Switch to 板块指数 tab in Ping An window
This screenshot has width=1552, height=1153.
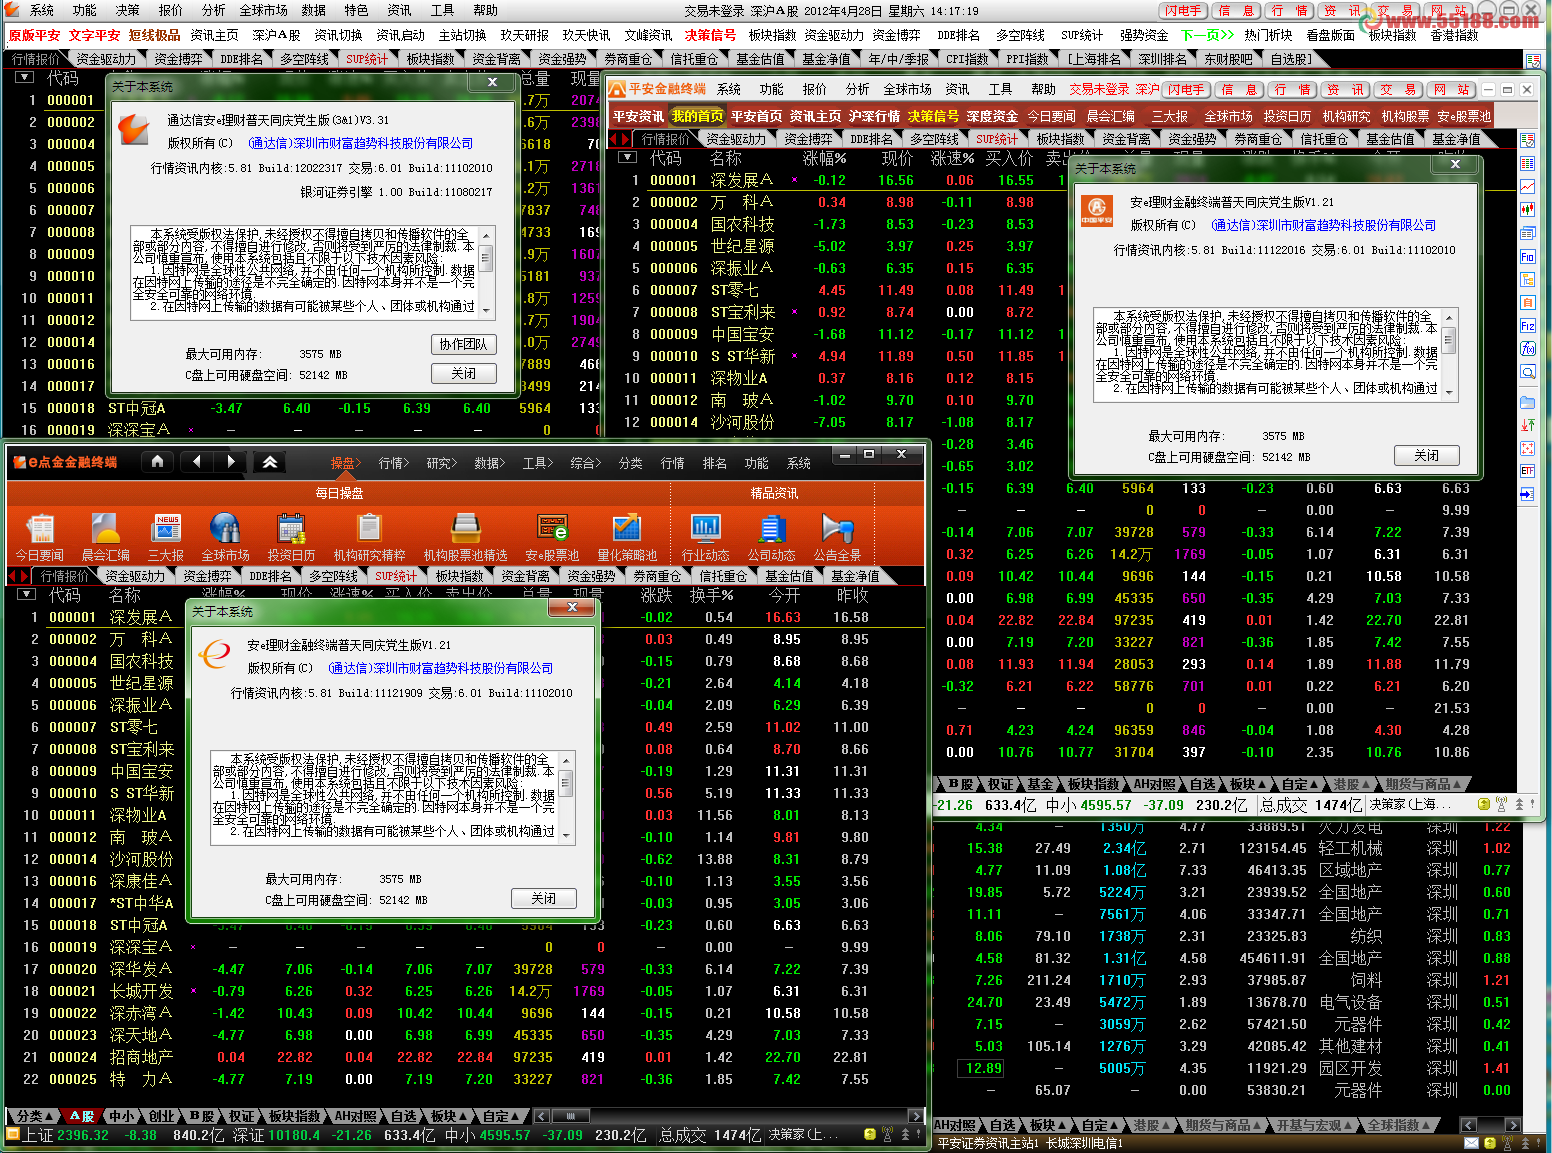[x=1060, y=139]
